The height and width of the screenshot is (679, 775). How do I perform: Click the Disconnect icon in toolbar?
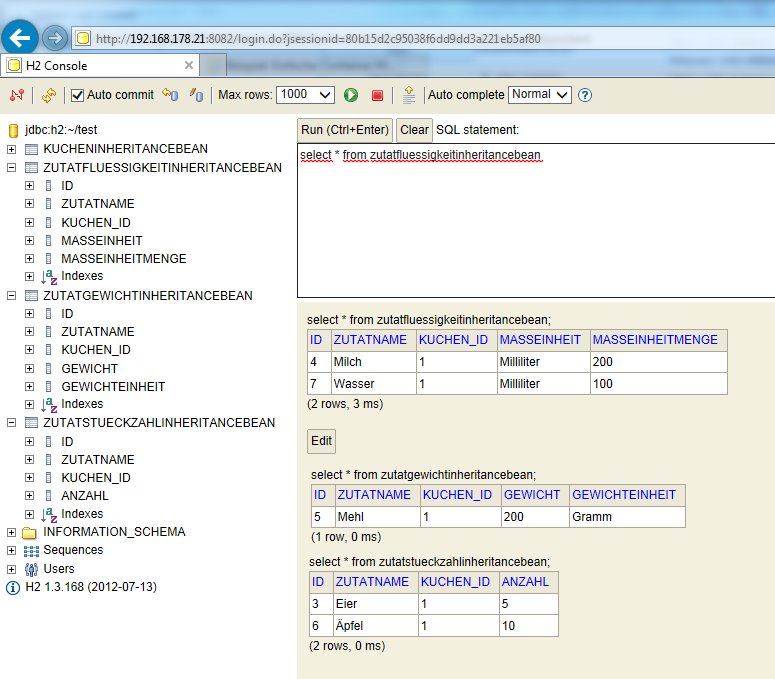pos(17,95)
